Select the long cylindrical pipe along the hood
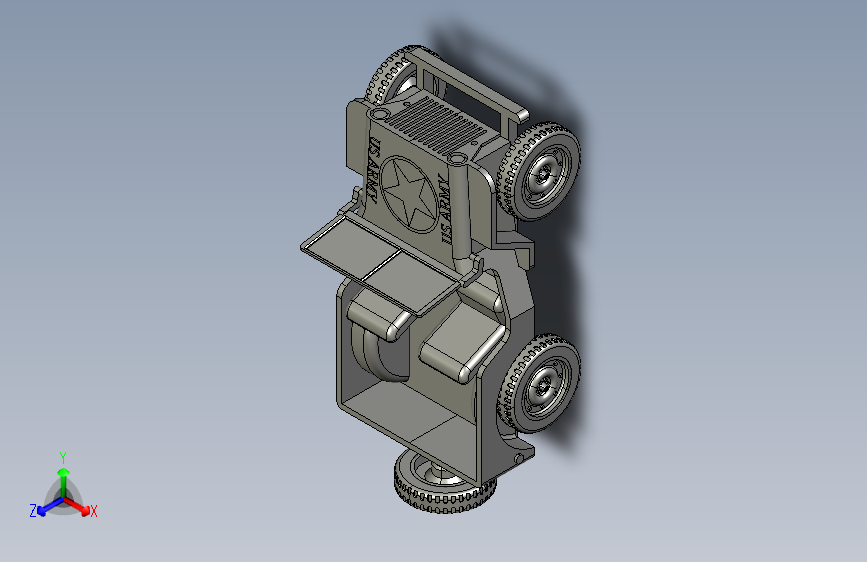 pyautogui.click(x=460, y=211)
